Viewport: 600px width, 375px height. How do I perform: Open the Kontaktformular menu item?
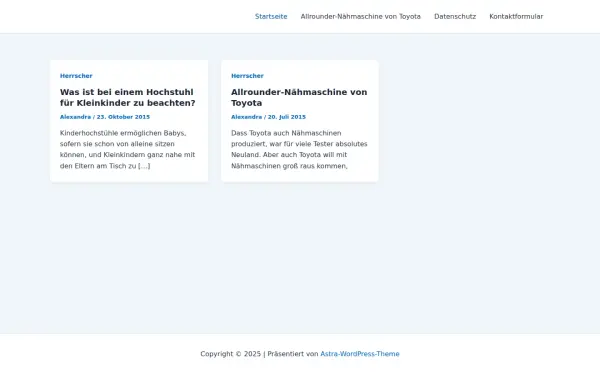pos(516,16)
